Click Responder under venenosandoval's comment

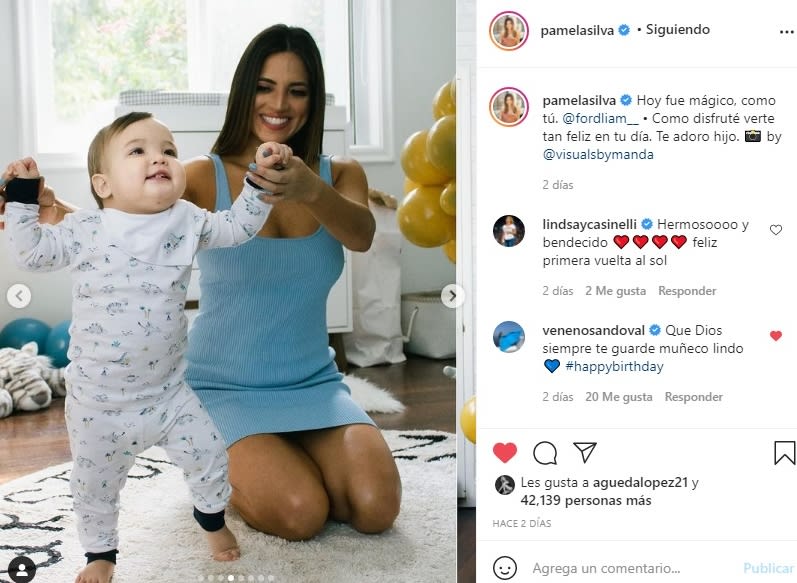693,396
